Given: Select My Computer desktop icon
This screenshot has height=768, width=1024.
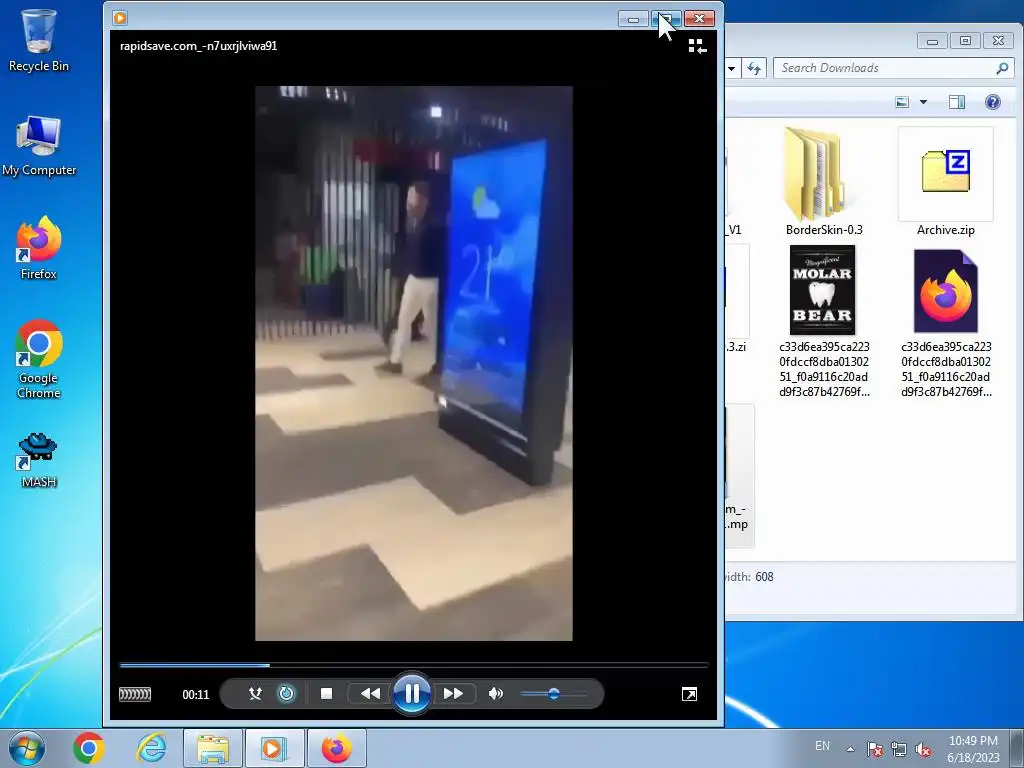Looking at the screenshot, I should 39,145.
